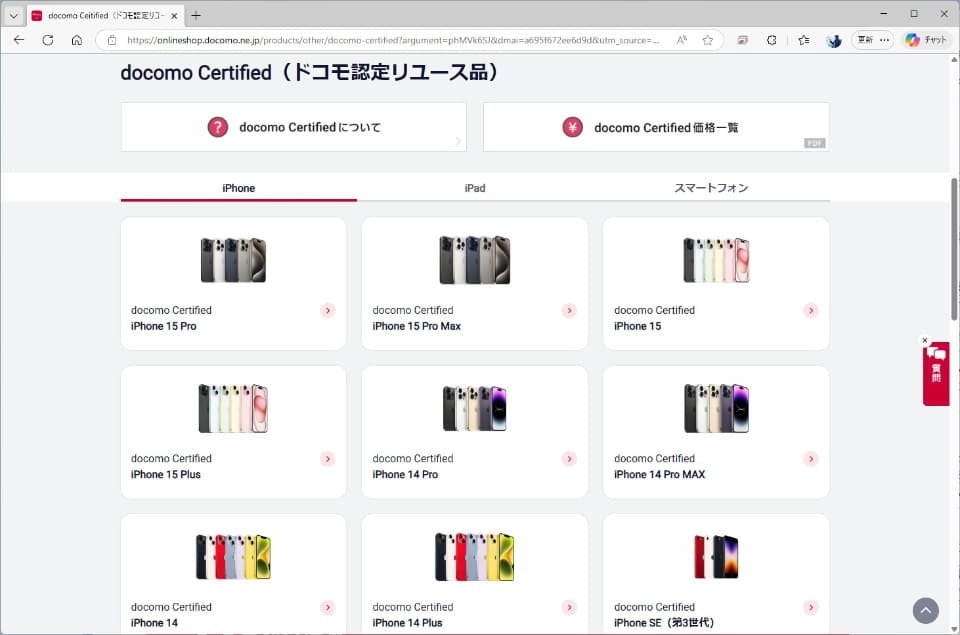Open the split screen icon in toolbar
960x635 pixels.
coord(743,40)
